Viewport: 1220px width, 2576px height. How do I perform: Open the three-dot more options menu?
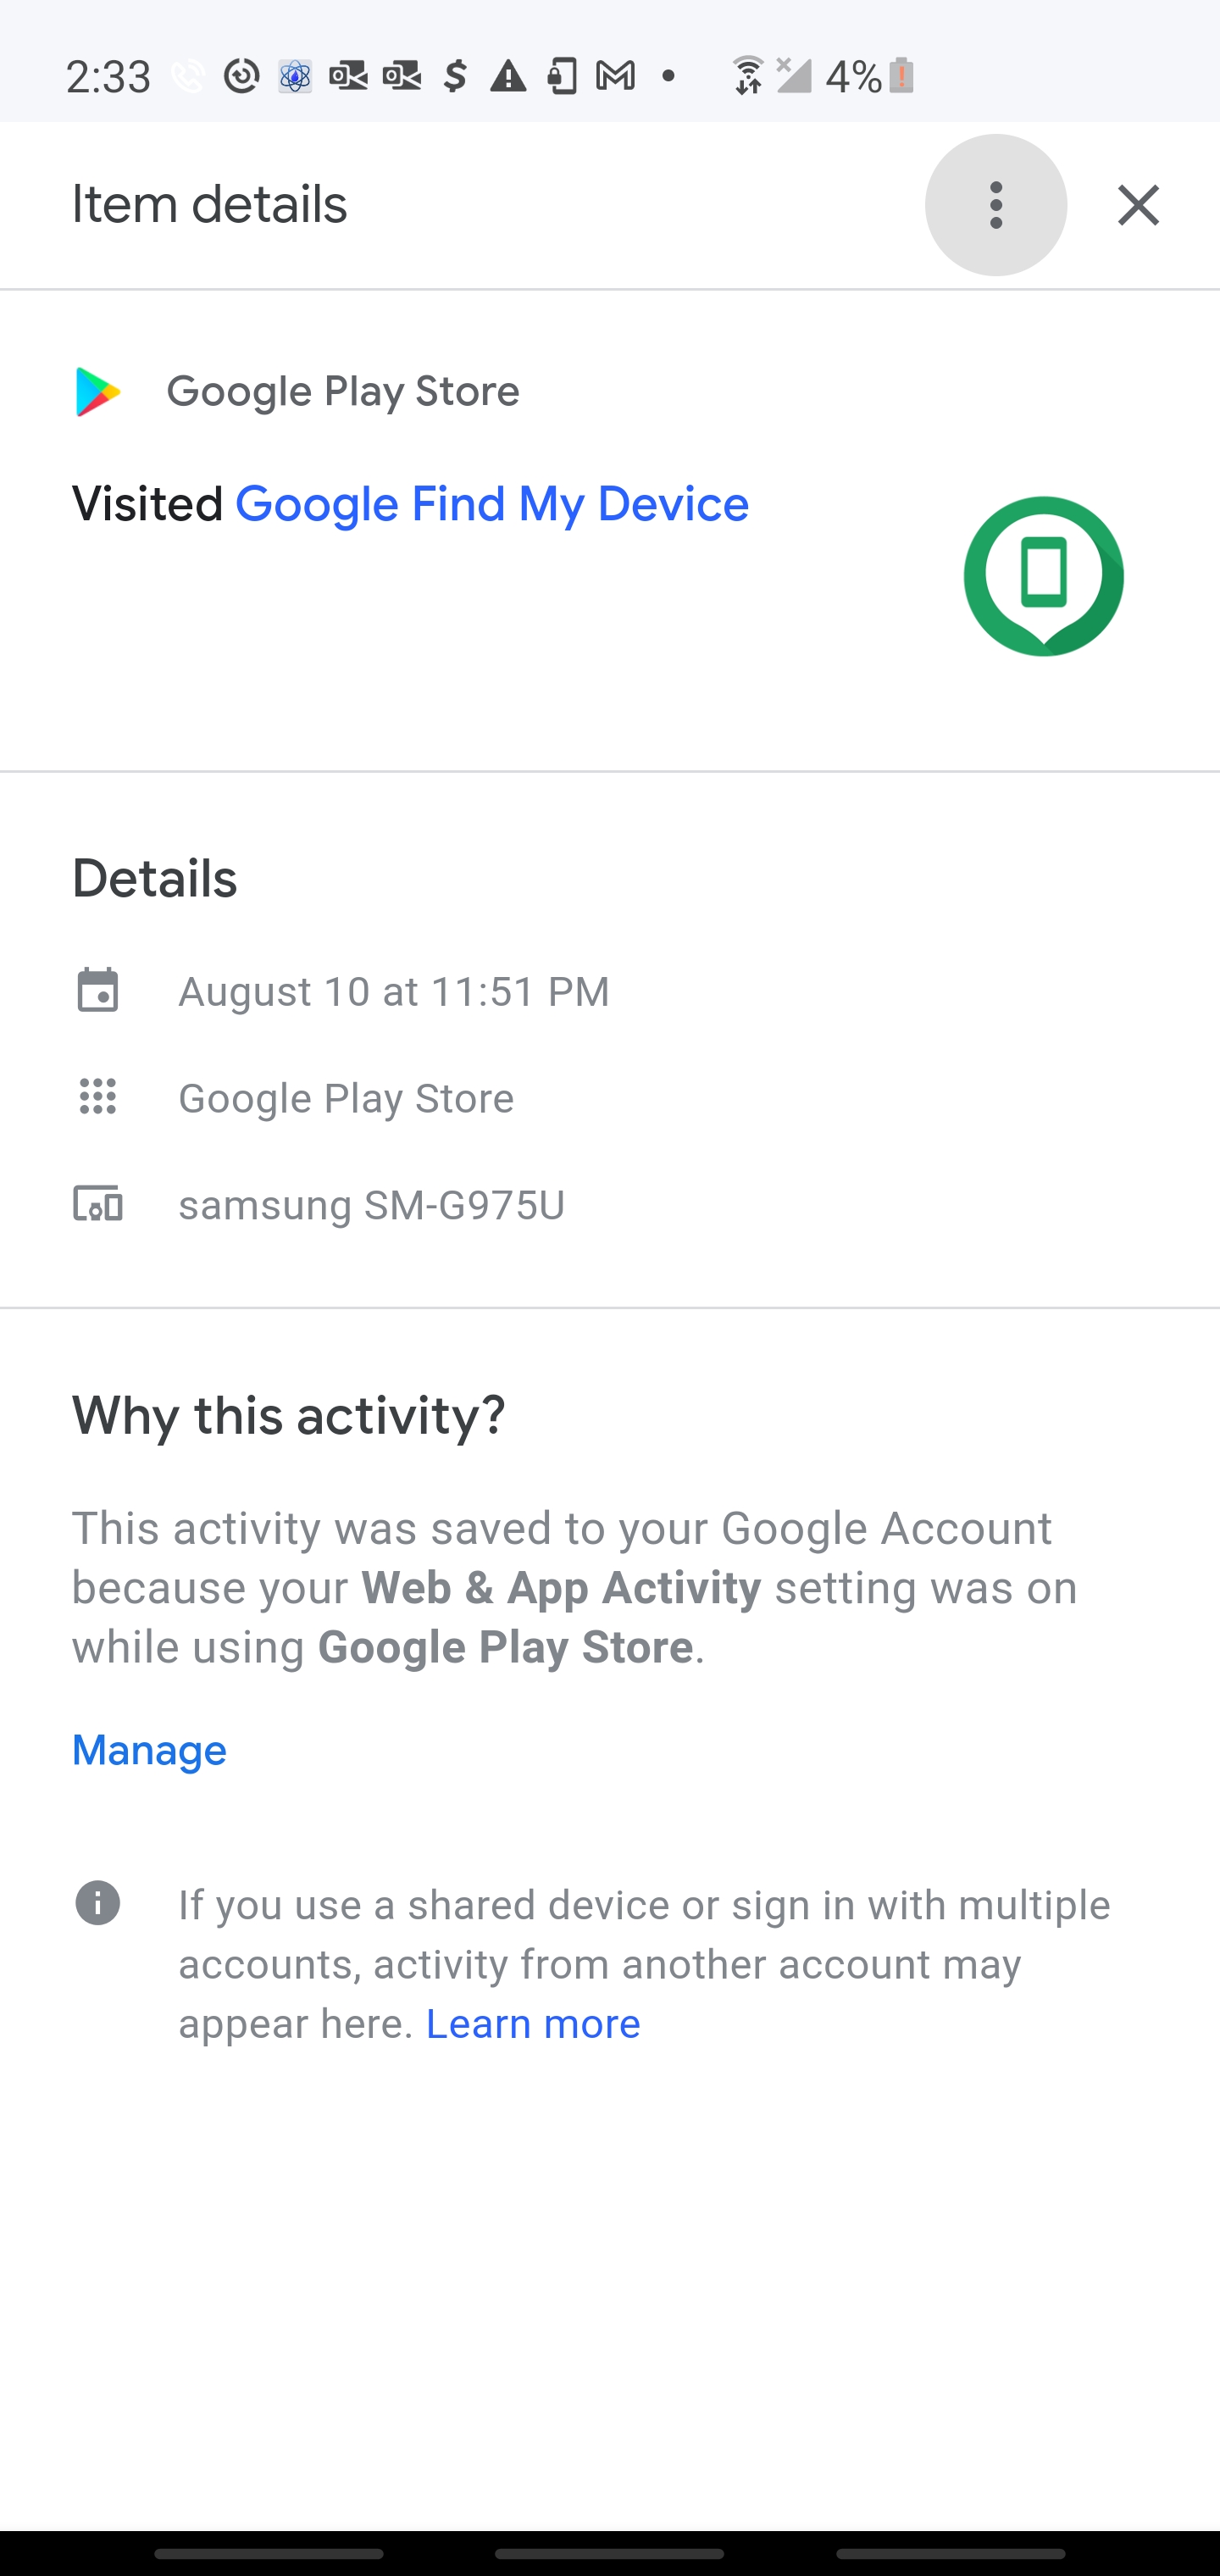pos(995,205)
